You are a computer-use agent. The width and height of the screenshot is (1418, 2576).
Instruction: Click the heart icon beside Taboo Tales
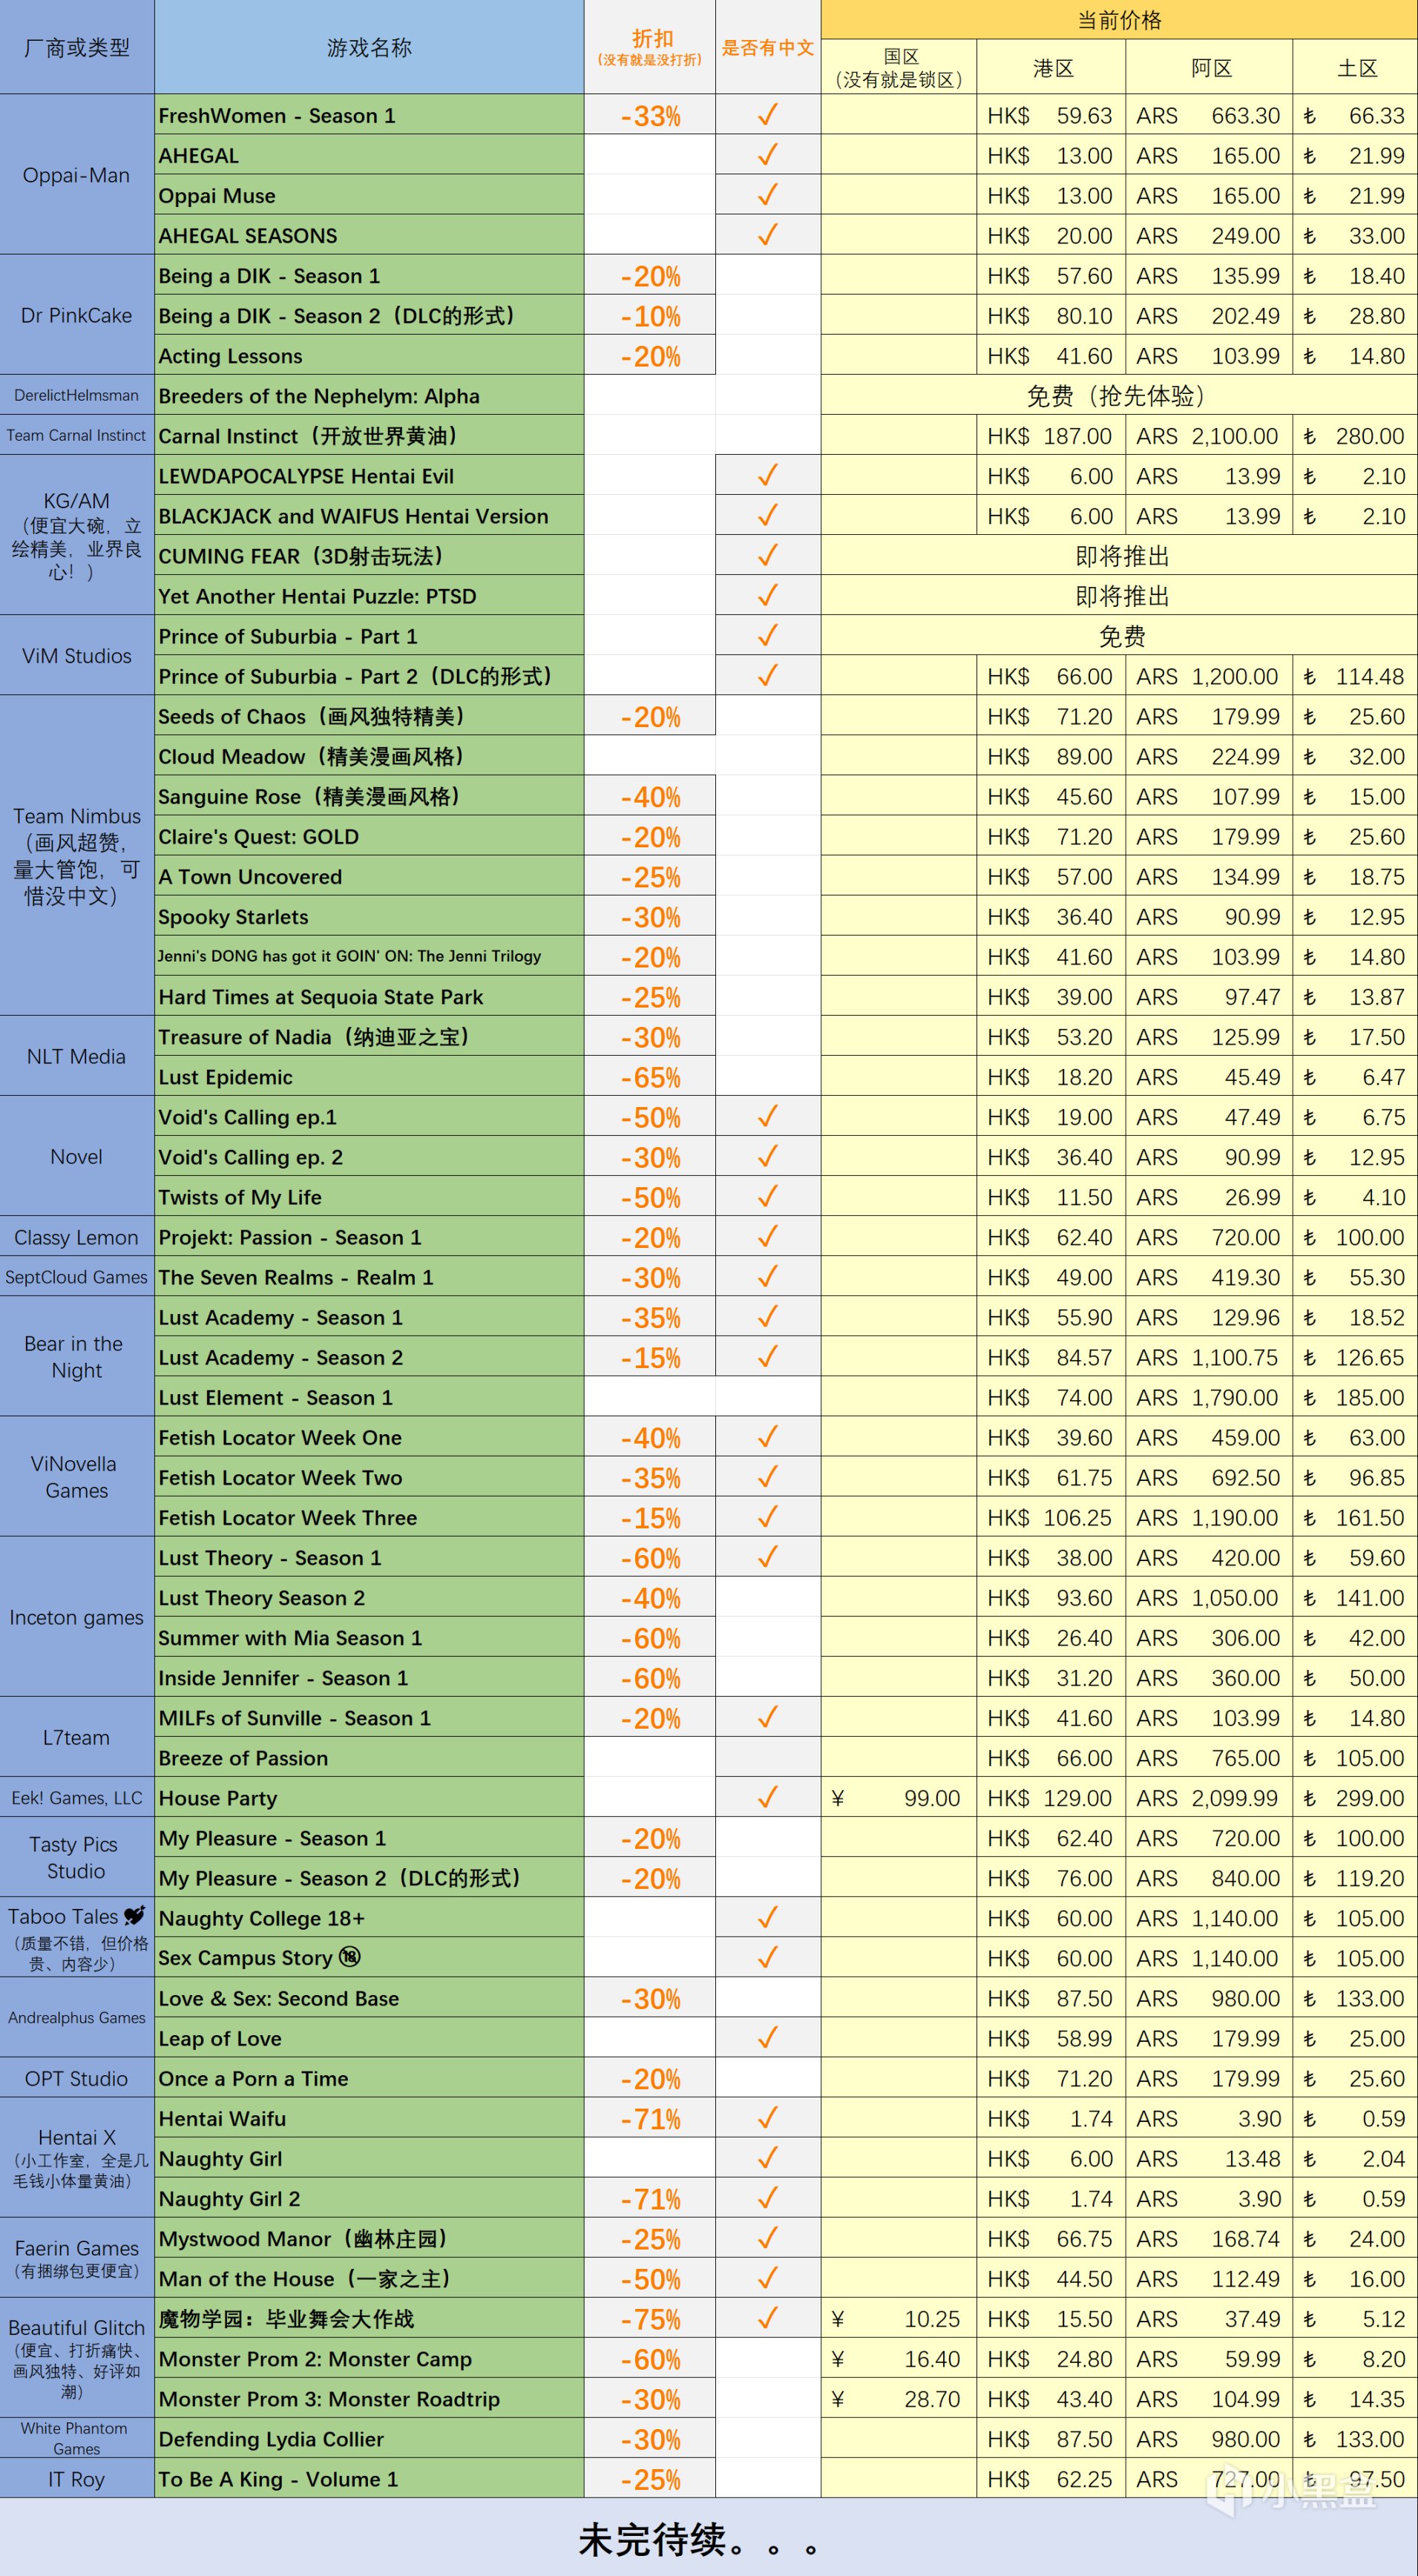tap(135, 1916)
